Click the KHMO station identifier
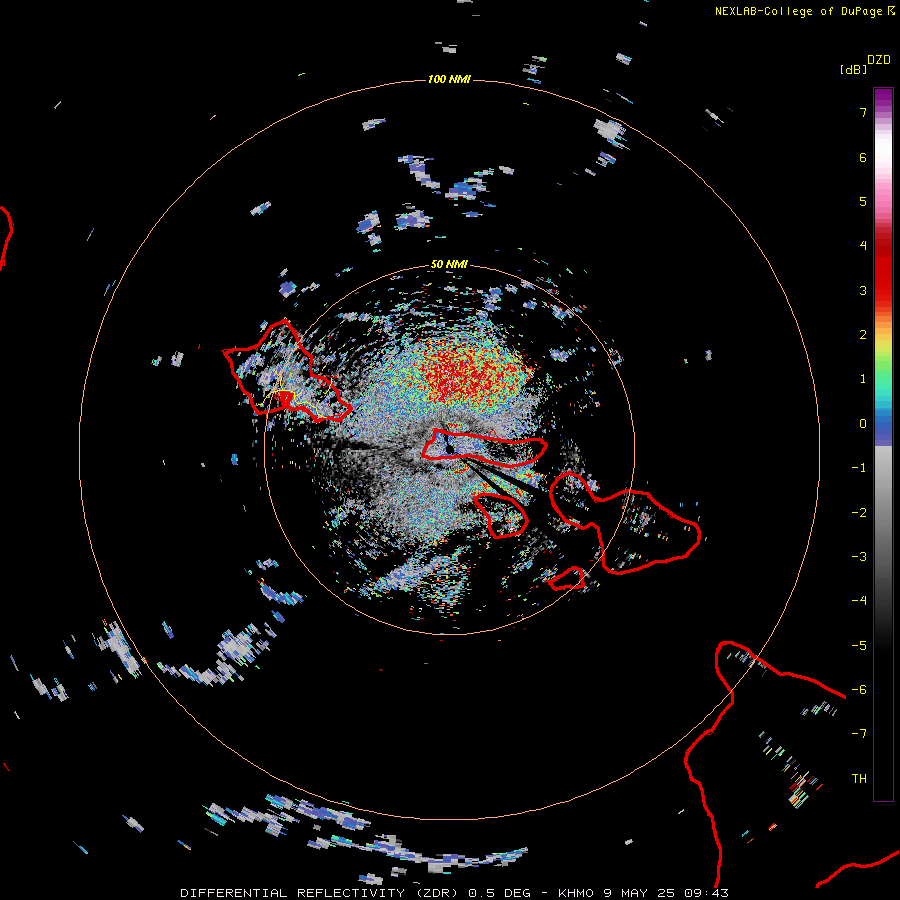 (x=576, y=893)
